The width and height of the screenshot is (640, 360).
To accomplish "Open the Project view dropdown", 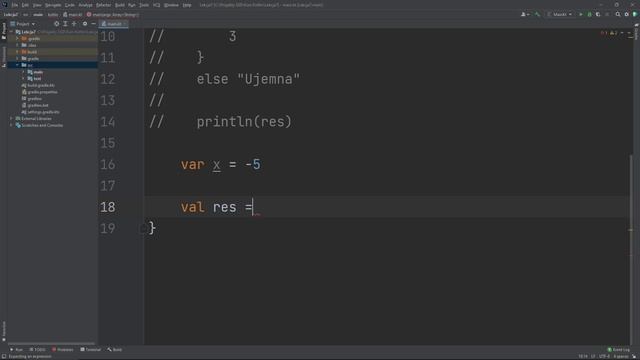I will coord(23,24).
